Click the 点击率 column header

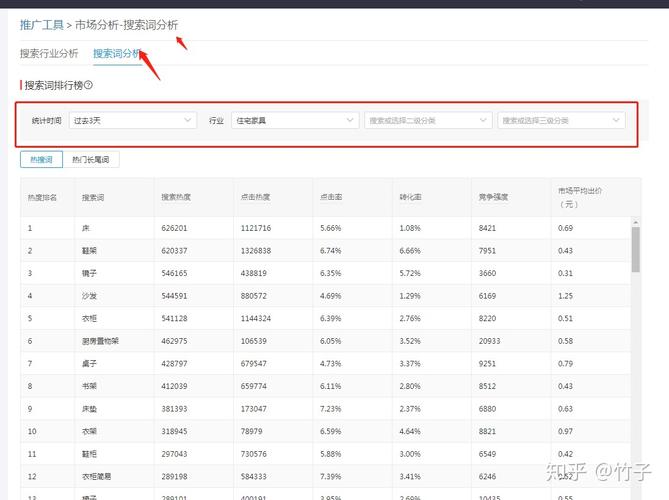331,197
